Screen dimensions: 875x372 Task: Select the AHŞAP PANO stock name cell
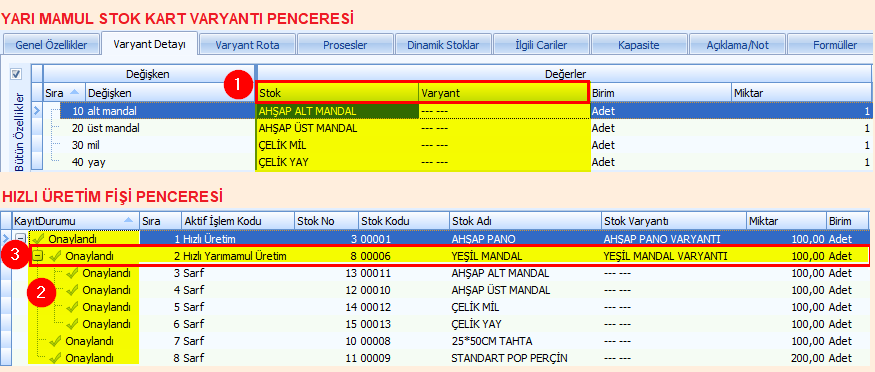click(525, 239)
